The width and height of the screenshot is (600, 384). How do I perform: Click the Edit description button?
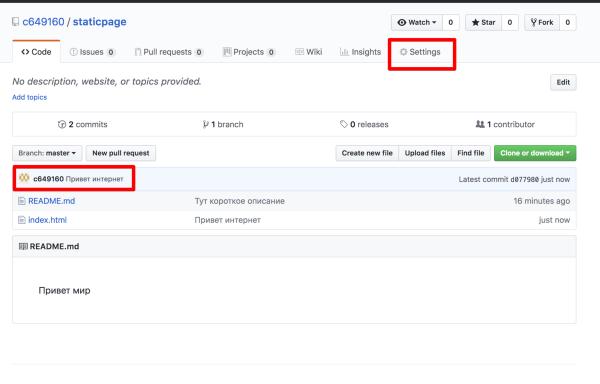point(563,82)
